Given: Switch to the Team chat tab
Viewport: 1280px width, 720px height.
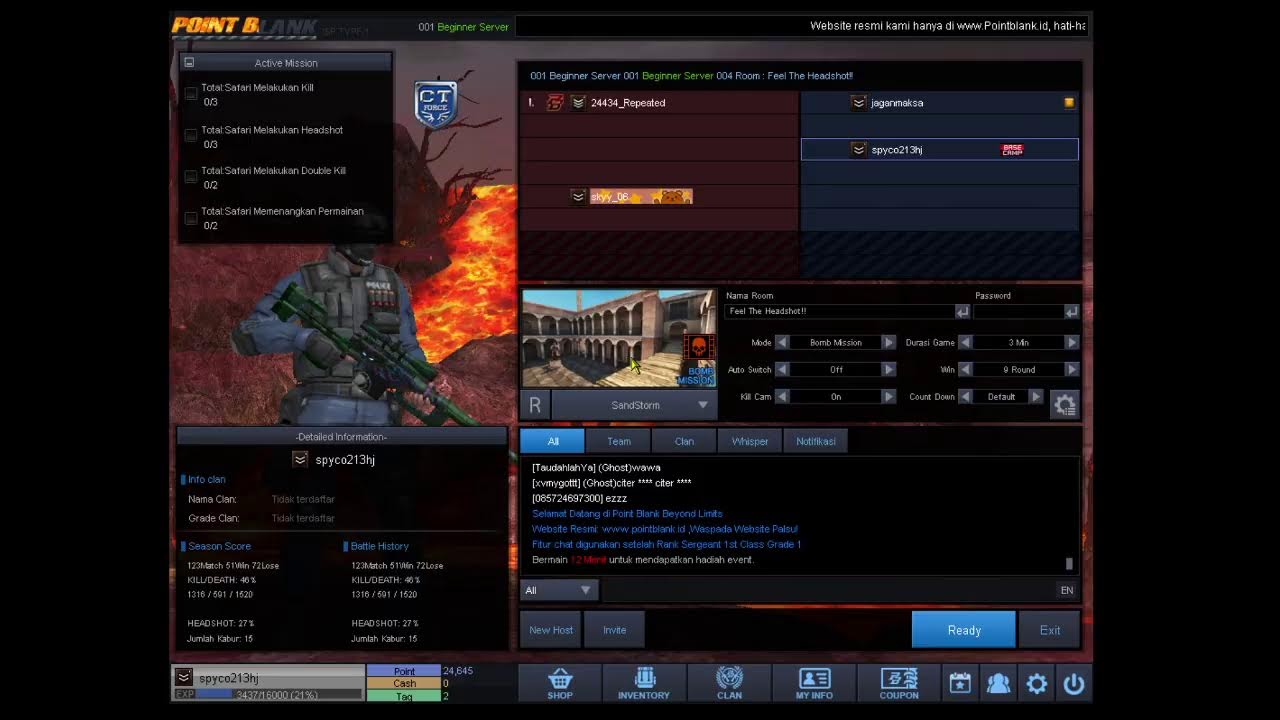Looking at the screenshot, I should 619,441.
